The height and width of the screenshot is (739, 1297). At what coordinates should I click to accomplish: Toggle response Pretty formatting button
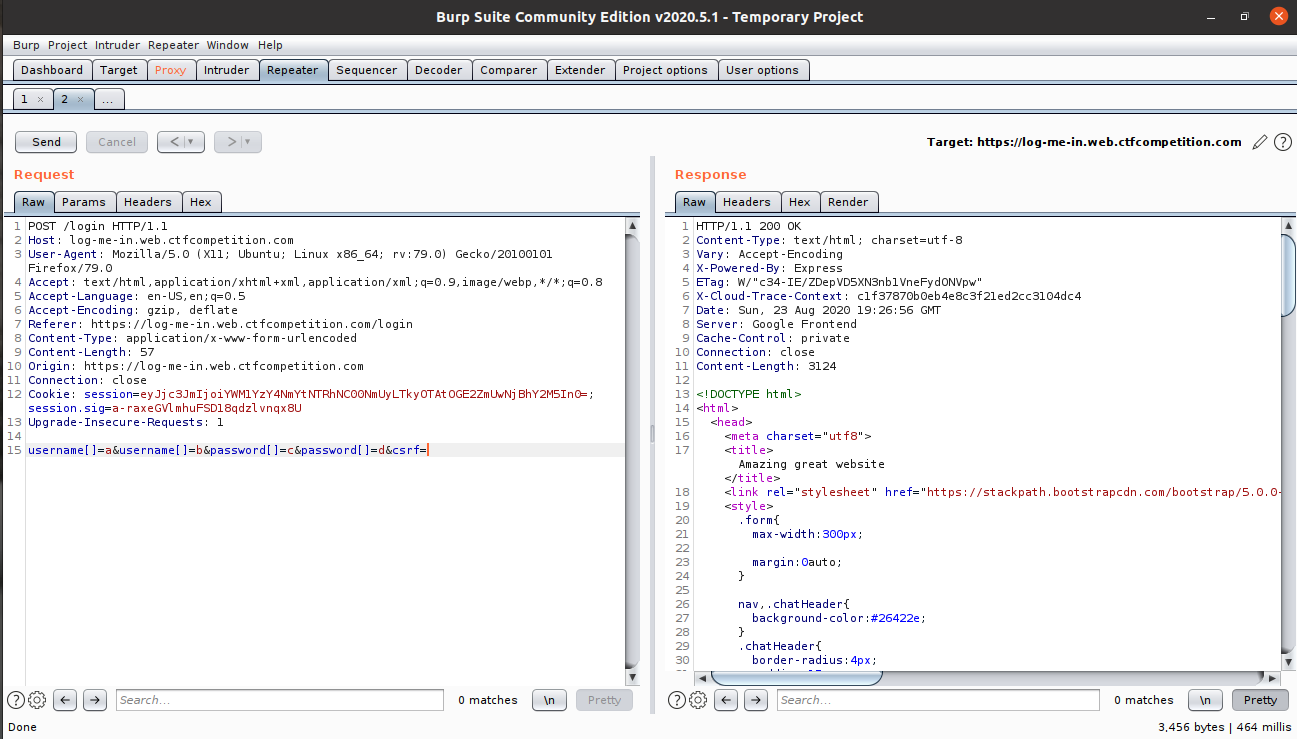pos(1260,700)
